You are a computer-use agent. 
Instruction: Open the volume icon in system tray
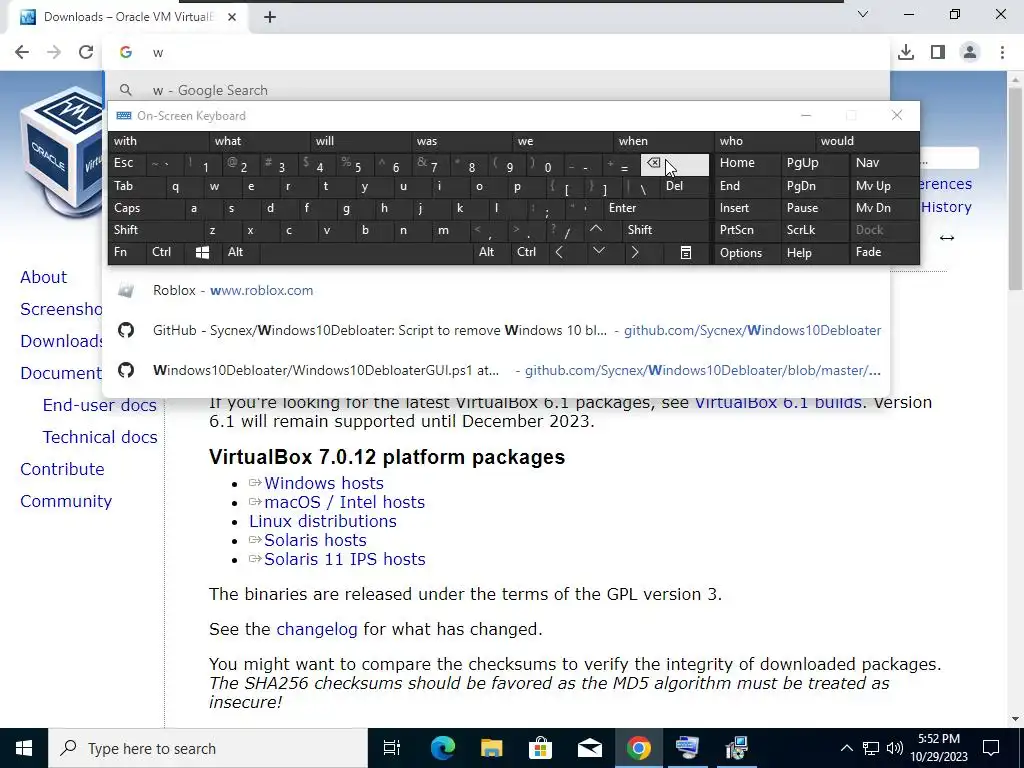tap(895, 748)
